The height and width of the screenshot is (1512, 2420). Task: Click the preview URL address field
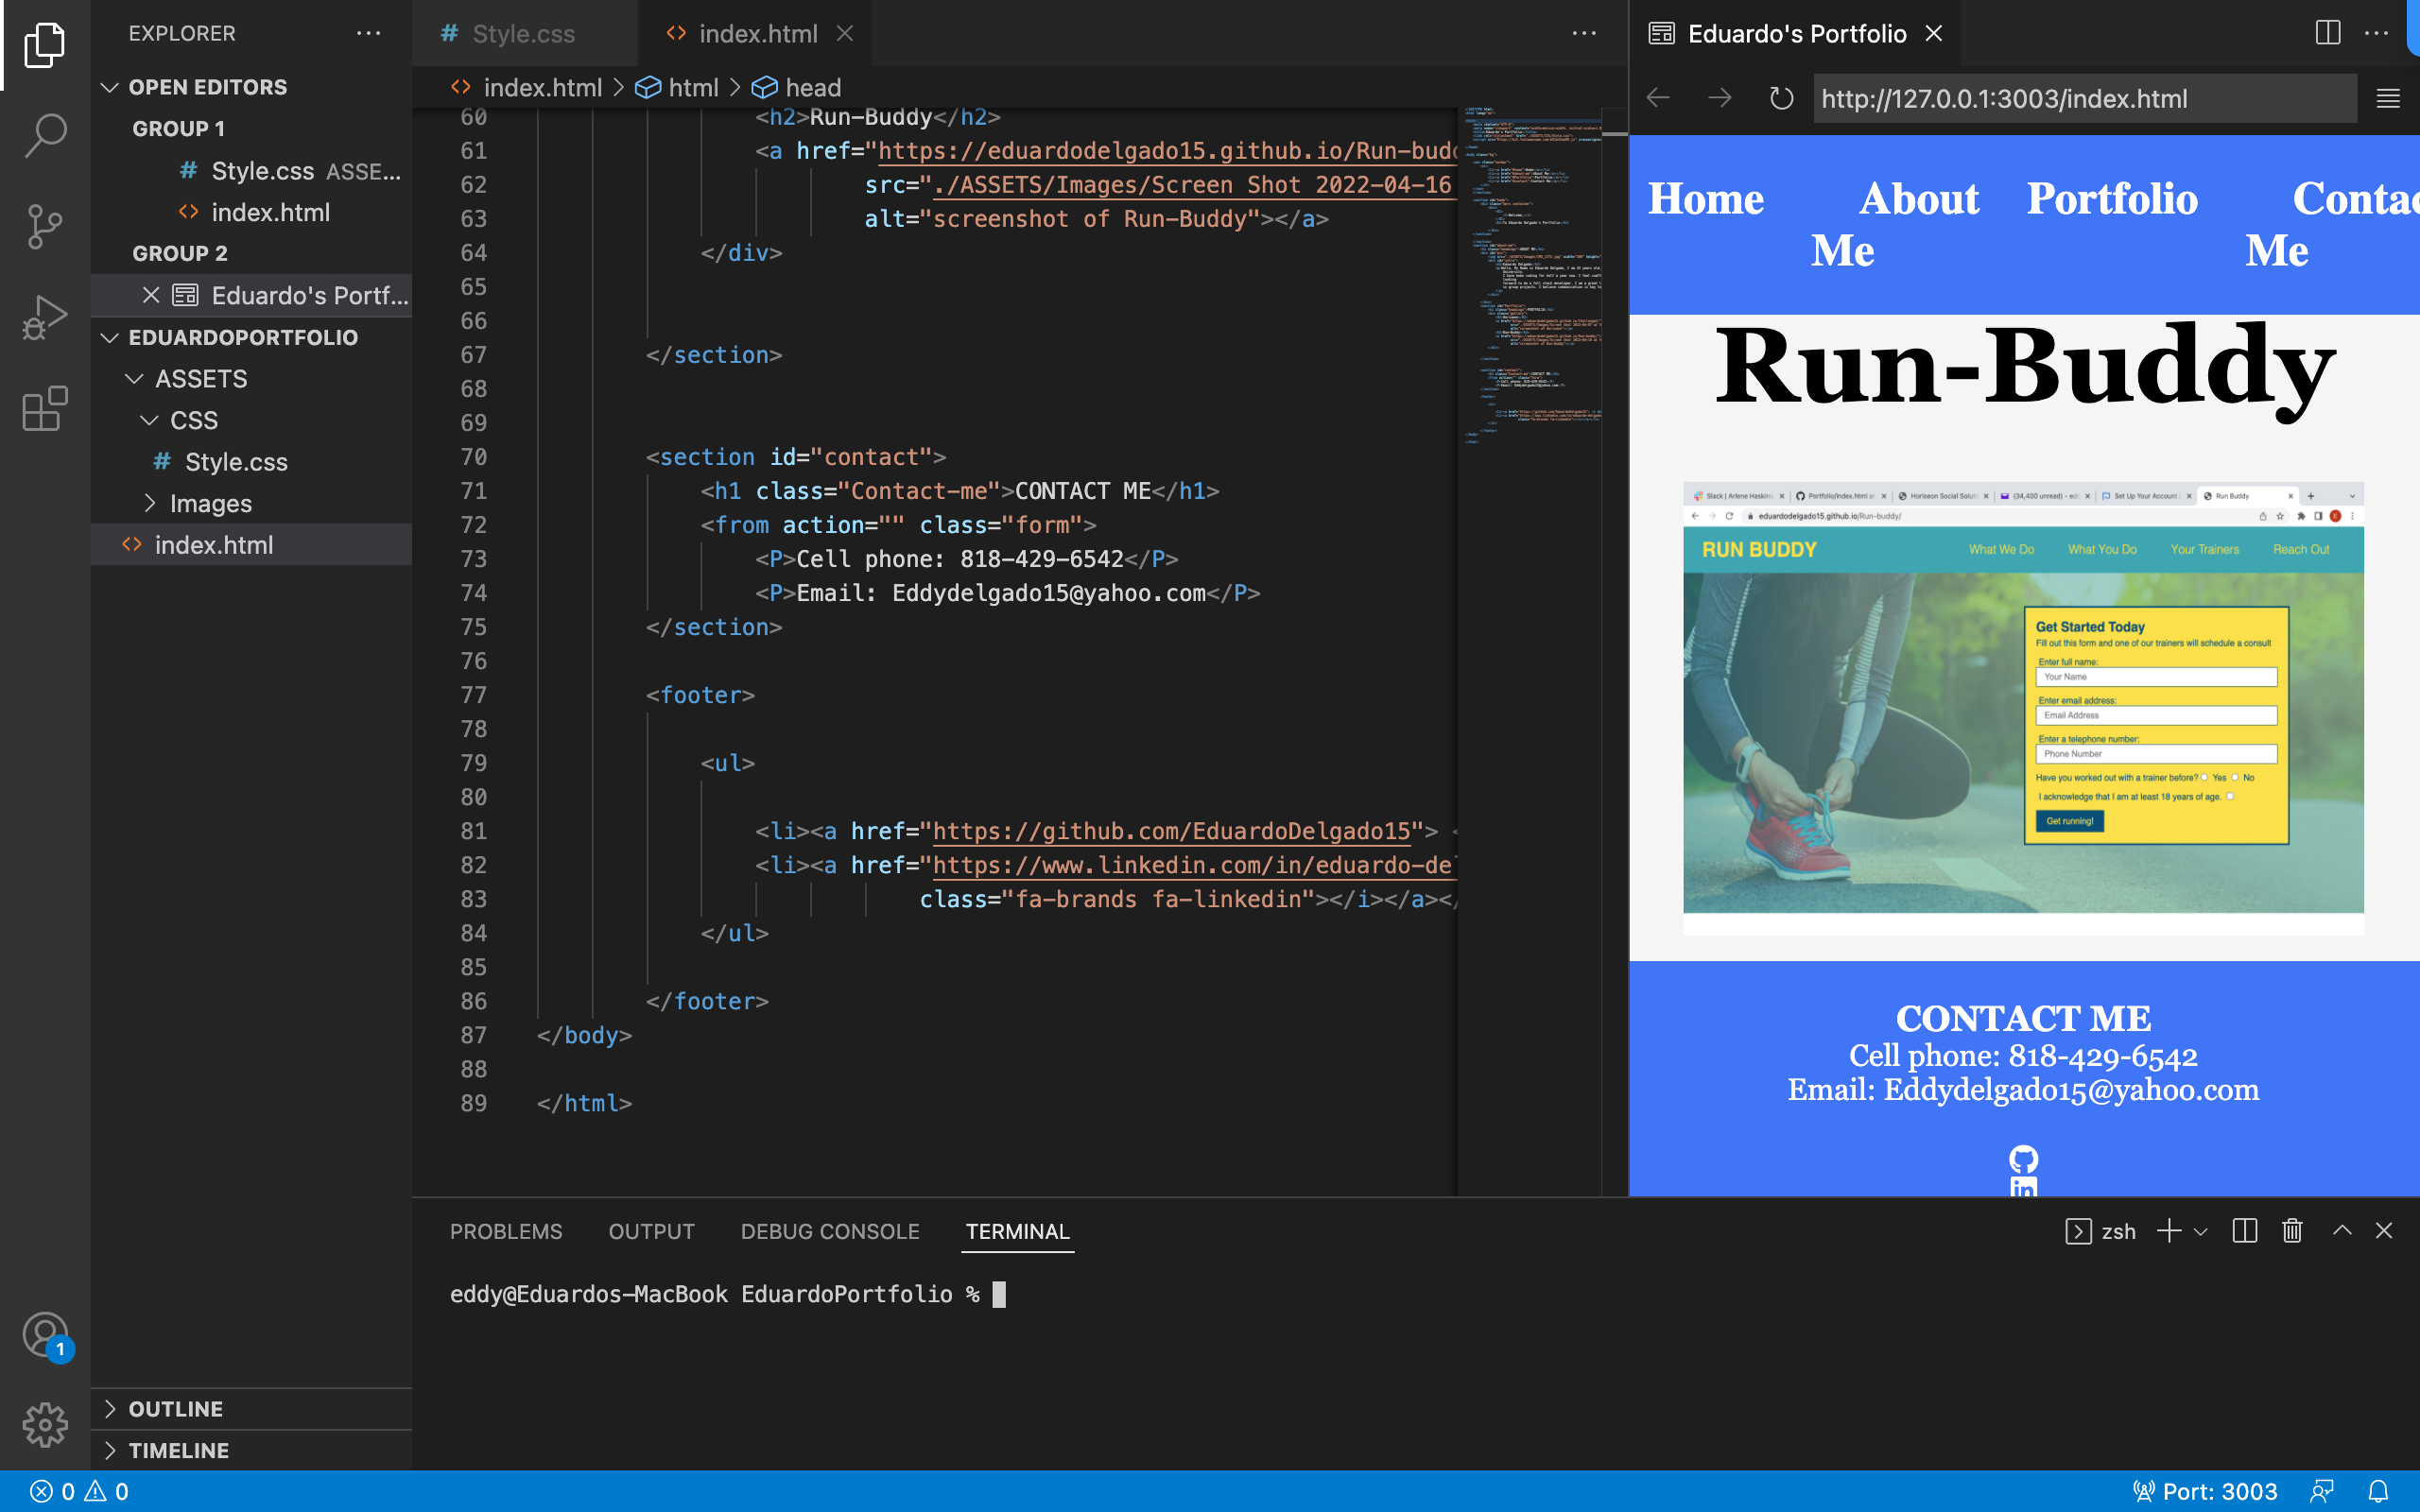[2084, 98]
